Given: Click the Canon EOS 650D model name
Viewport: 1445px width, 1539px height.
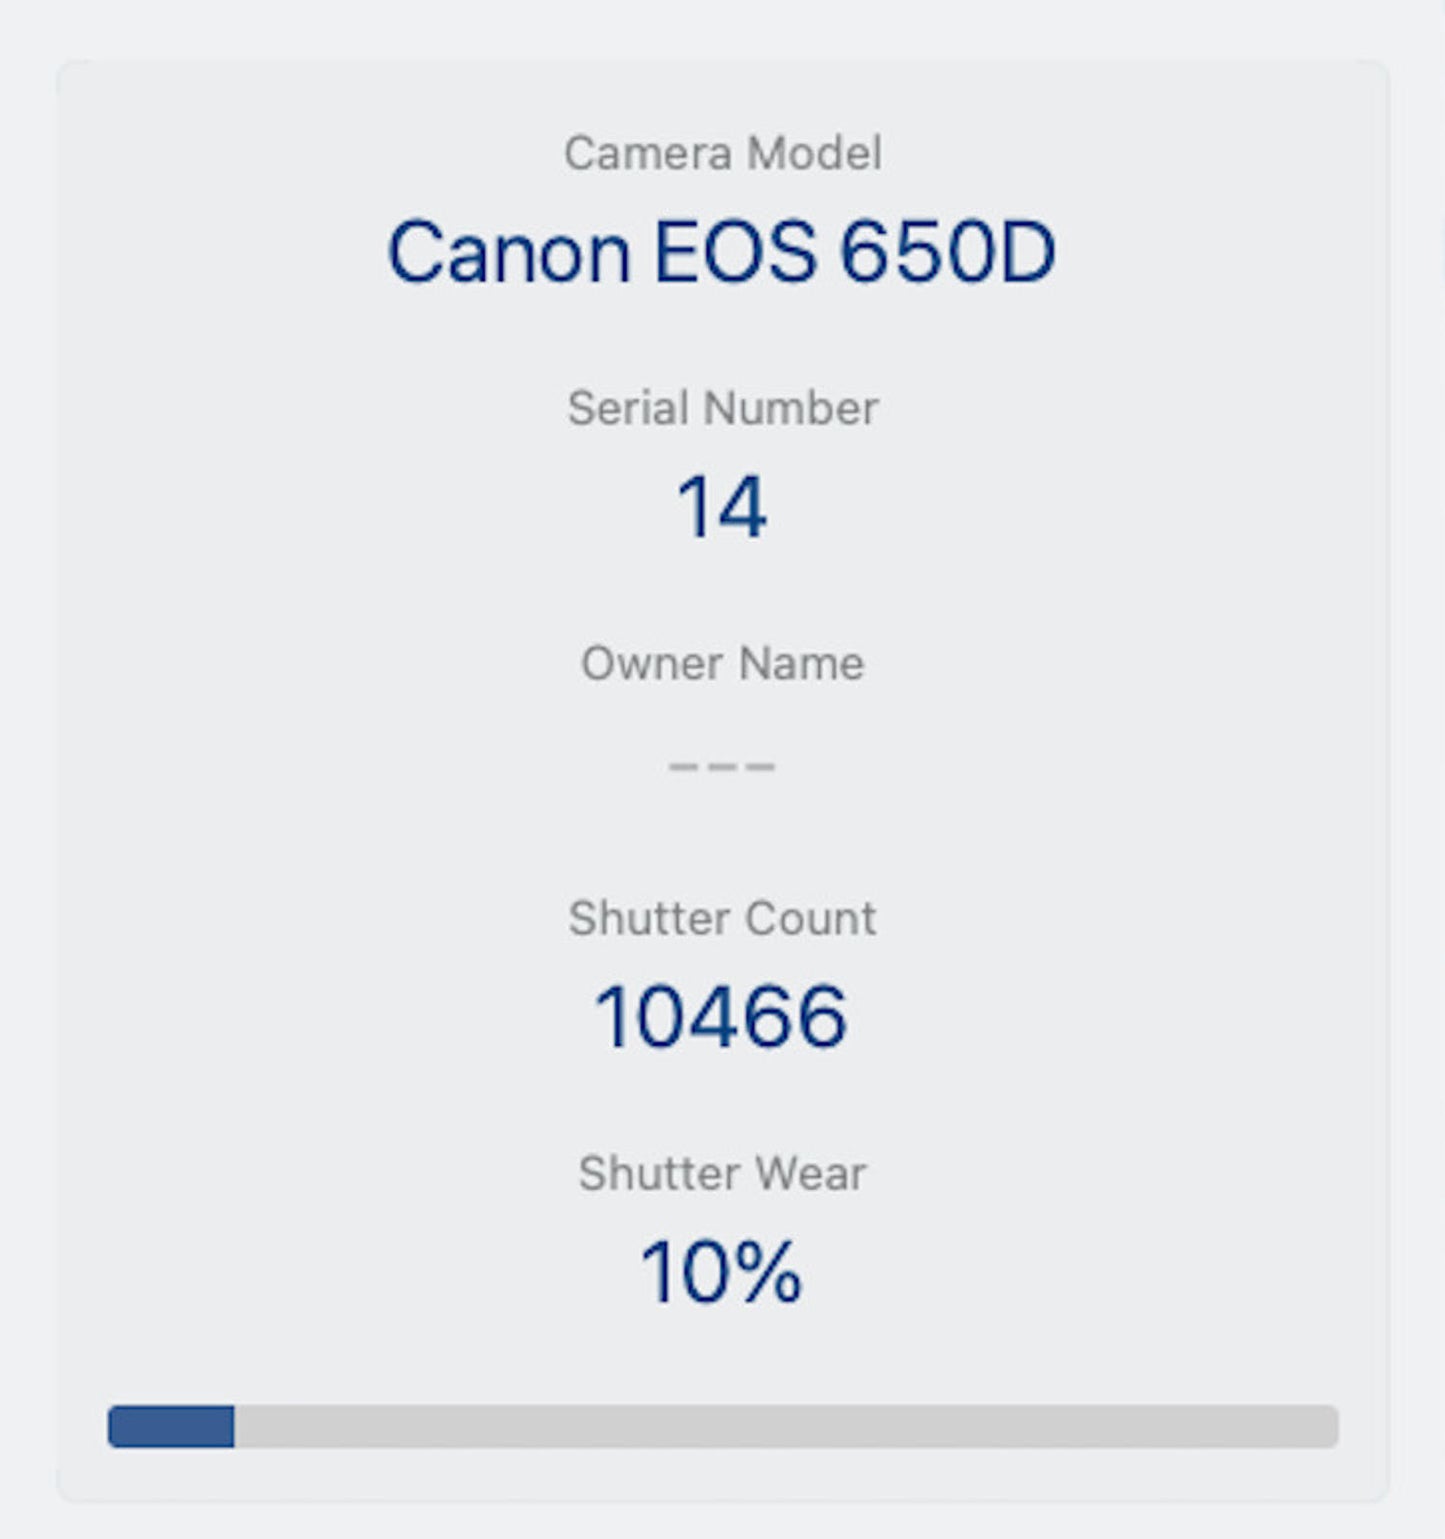Looking at the screenshot, I should 722,253.
